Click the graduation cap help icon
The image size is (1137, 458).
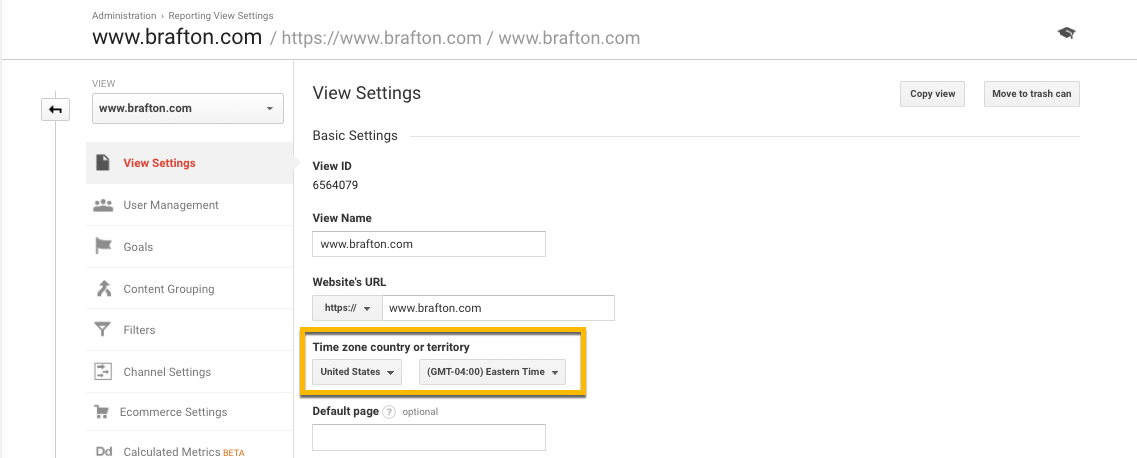(x=1066, y=33)
